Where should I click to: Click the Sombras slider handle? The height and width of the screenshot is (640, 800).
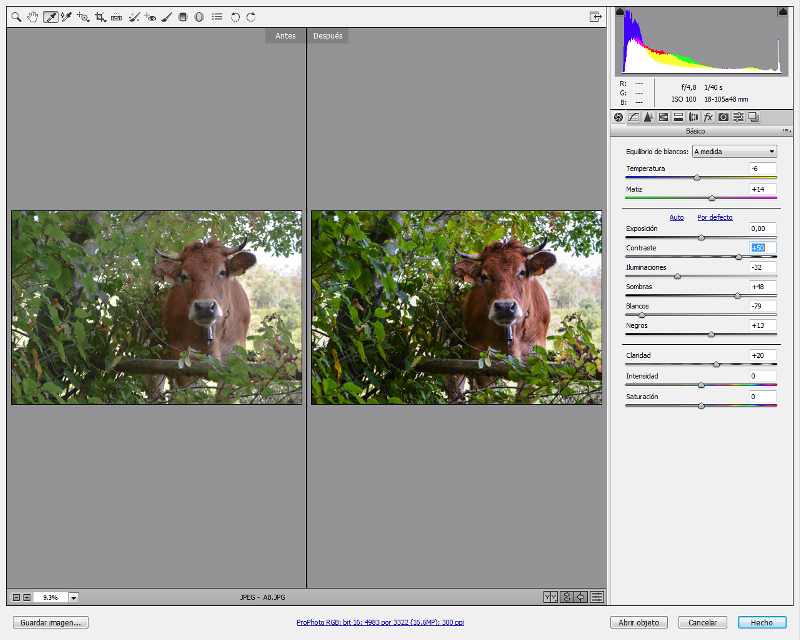[737, 296]
